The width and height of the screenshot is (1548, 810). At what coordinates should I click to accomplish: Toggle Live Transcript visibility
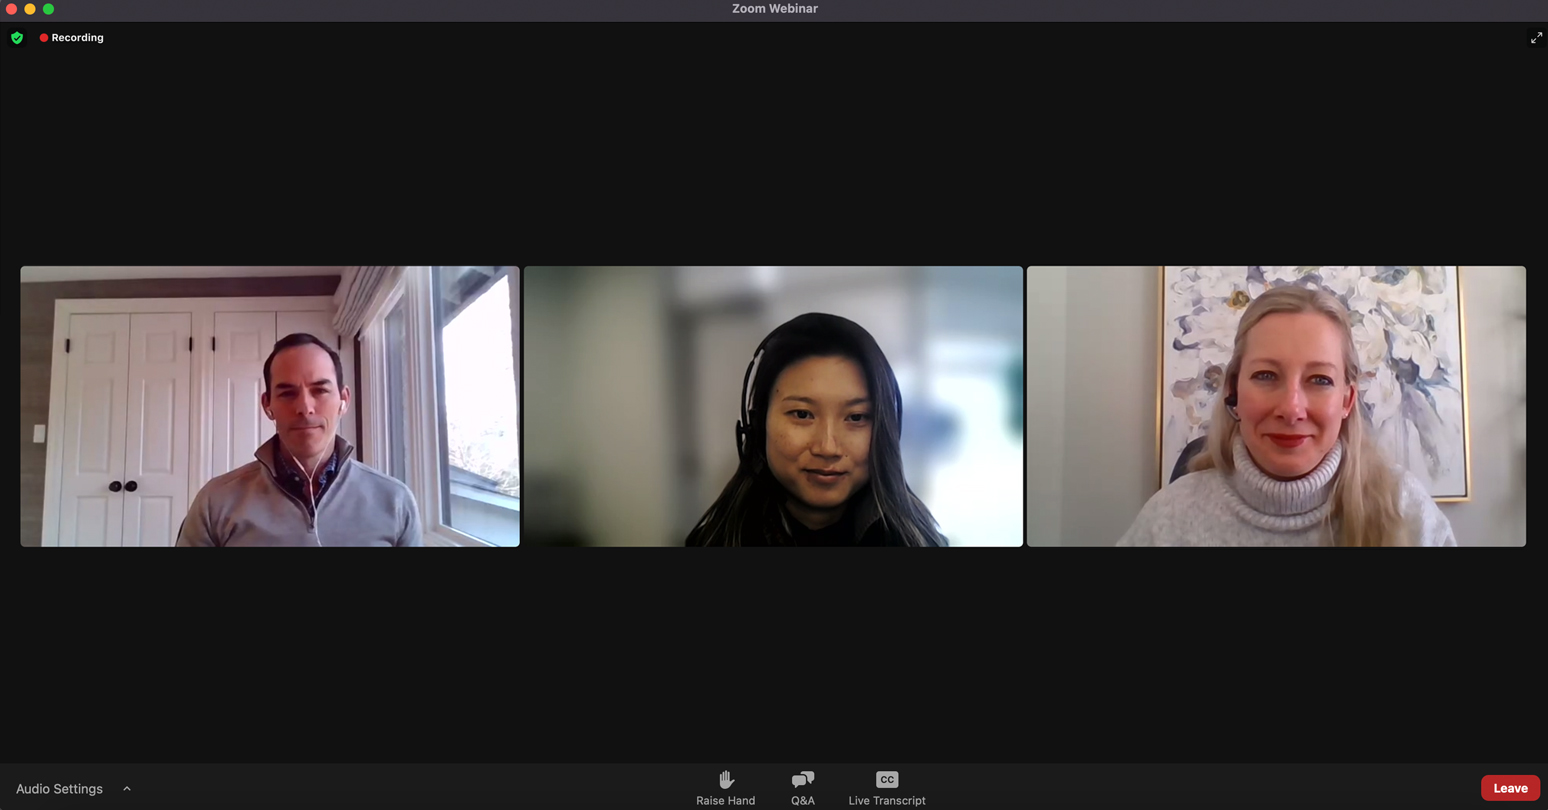(886, 789)
